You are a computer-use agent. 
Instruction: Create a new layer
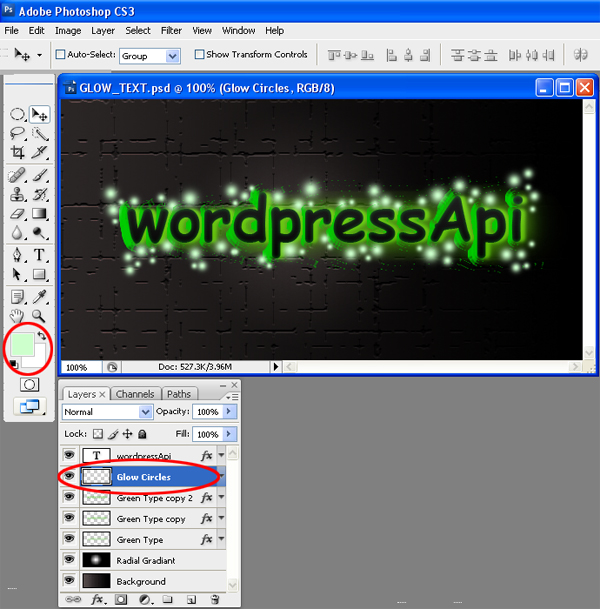191,599
